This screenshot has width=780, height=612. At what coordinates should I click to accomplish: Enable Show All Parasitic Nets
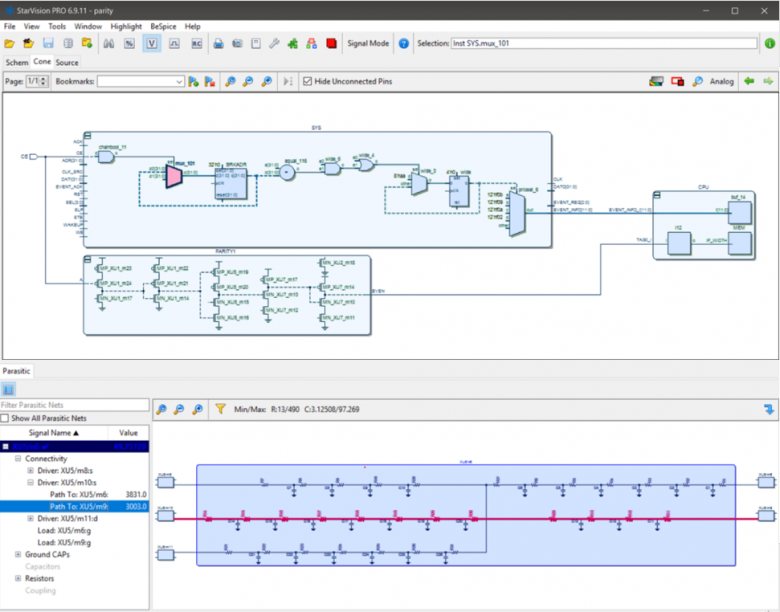(5, 418)
